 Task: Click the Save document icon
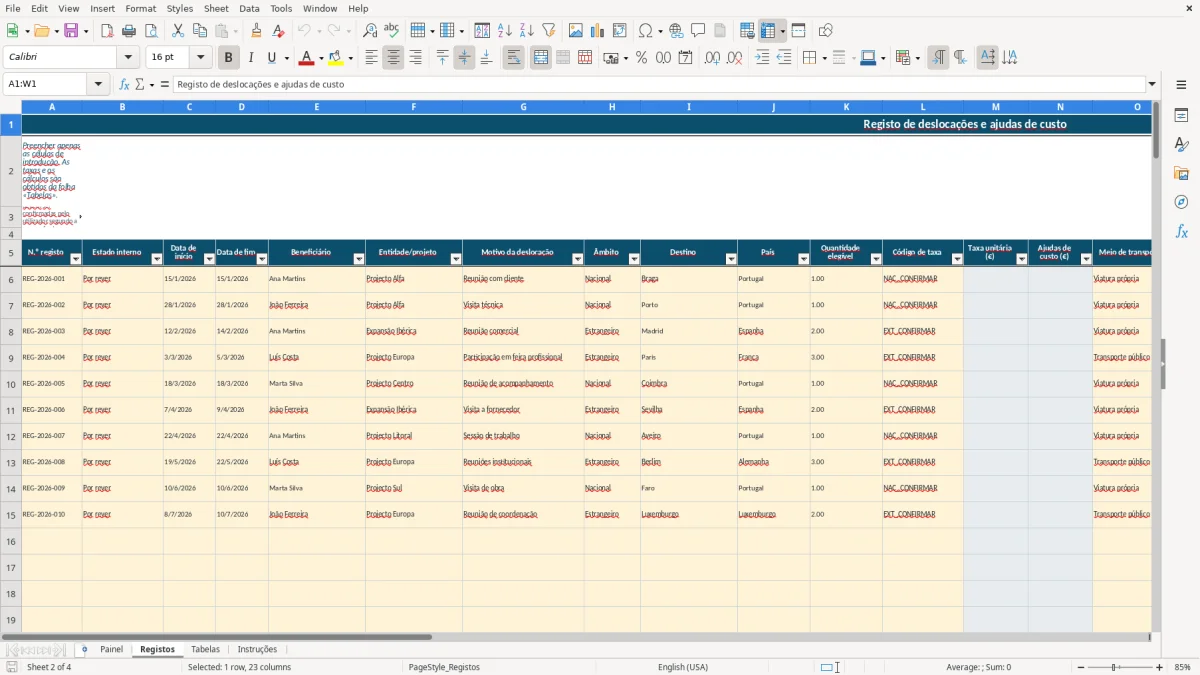[x=70, y=31]
